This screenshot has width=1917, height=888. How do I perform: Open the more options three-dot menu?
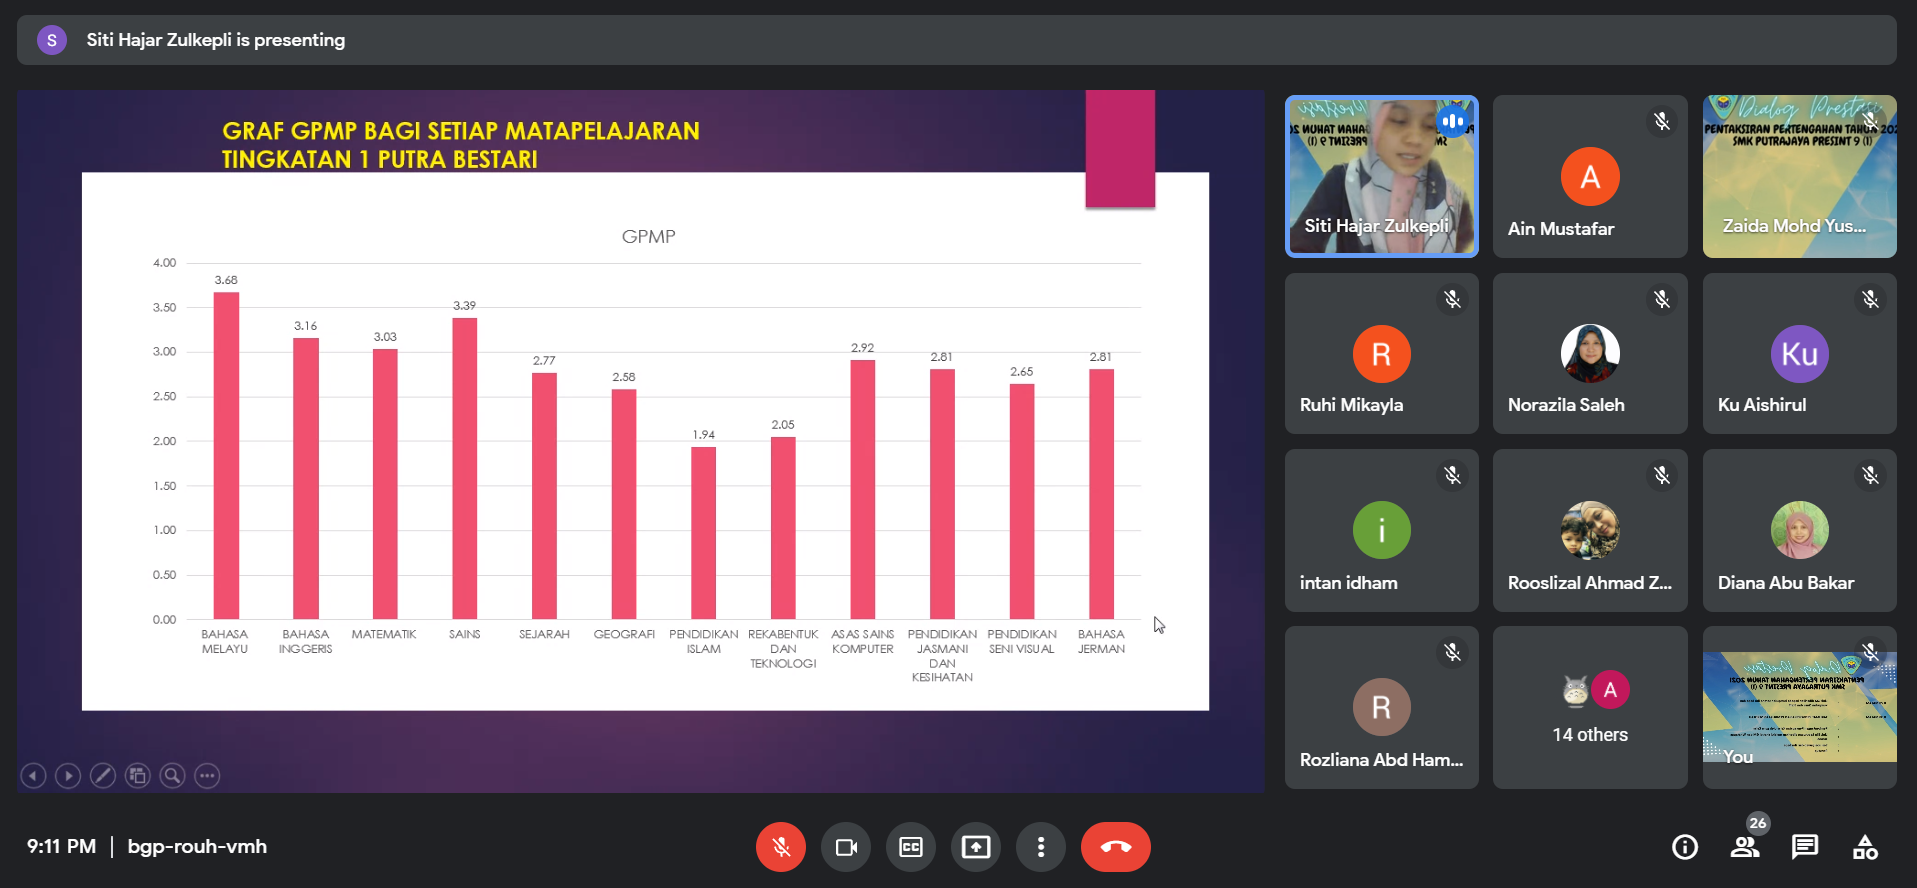point(1041,847)
